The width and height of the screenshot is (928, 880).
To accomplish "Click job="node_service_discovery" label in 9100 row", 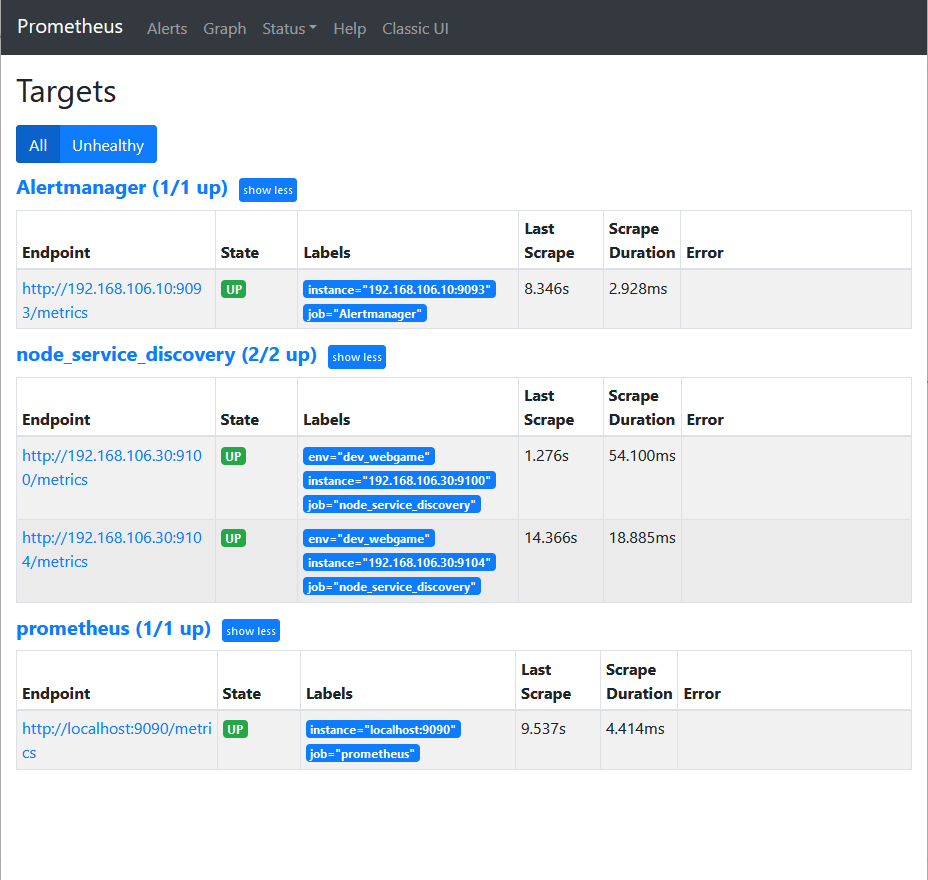I will [392, 505].
